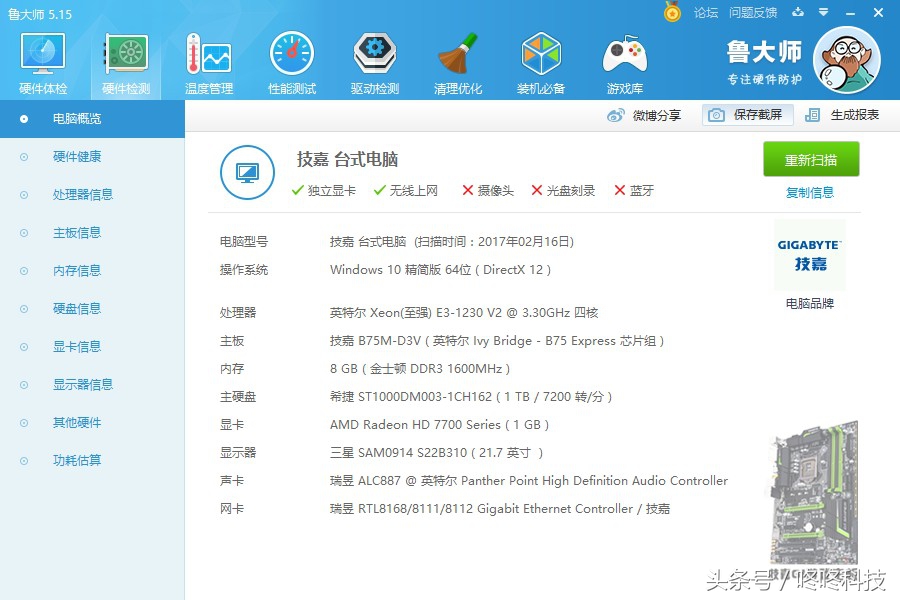Click the 复制信息 copy information link
Screen dimensions: 900x600
810,191
